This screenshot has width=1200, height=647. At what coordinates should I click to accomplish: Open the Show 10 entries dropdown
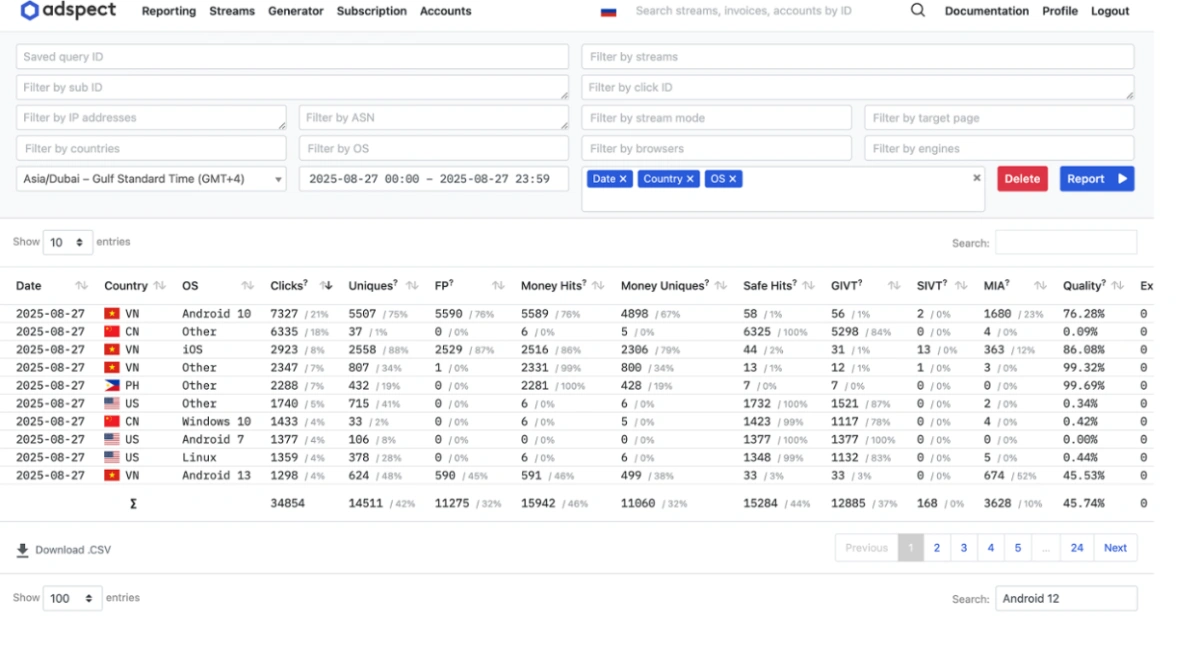68,242
